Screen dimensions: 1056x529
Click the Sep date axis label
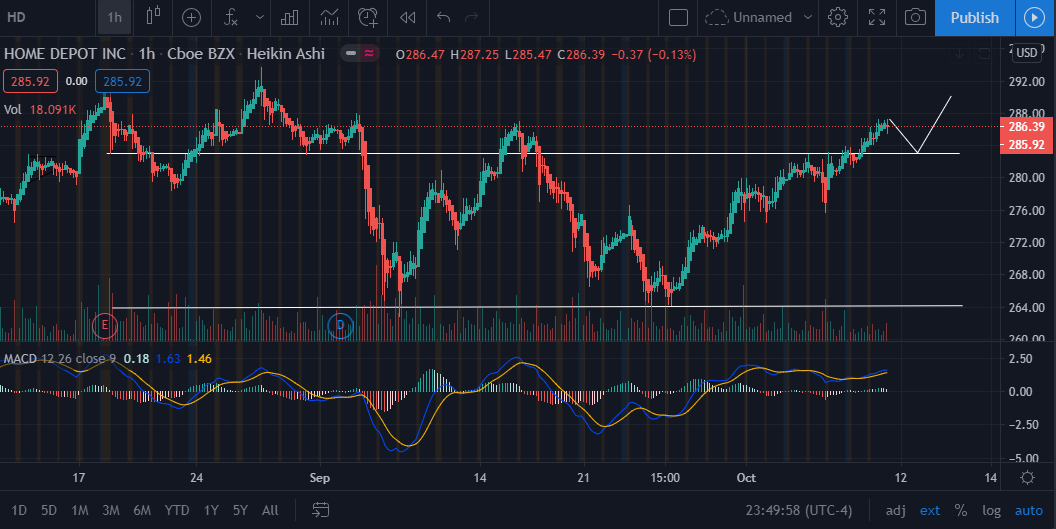[x=319, y=478]
